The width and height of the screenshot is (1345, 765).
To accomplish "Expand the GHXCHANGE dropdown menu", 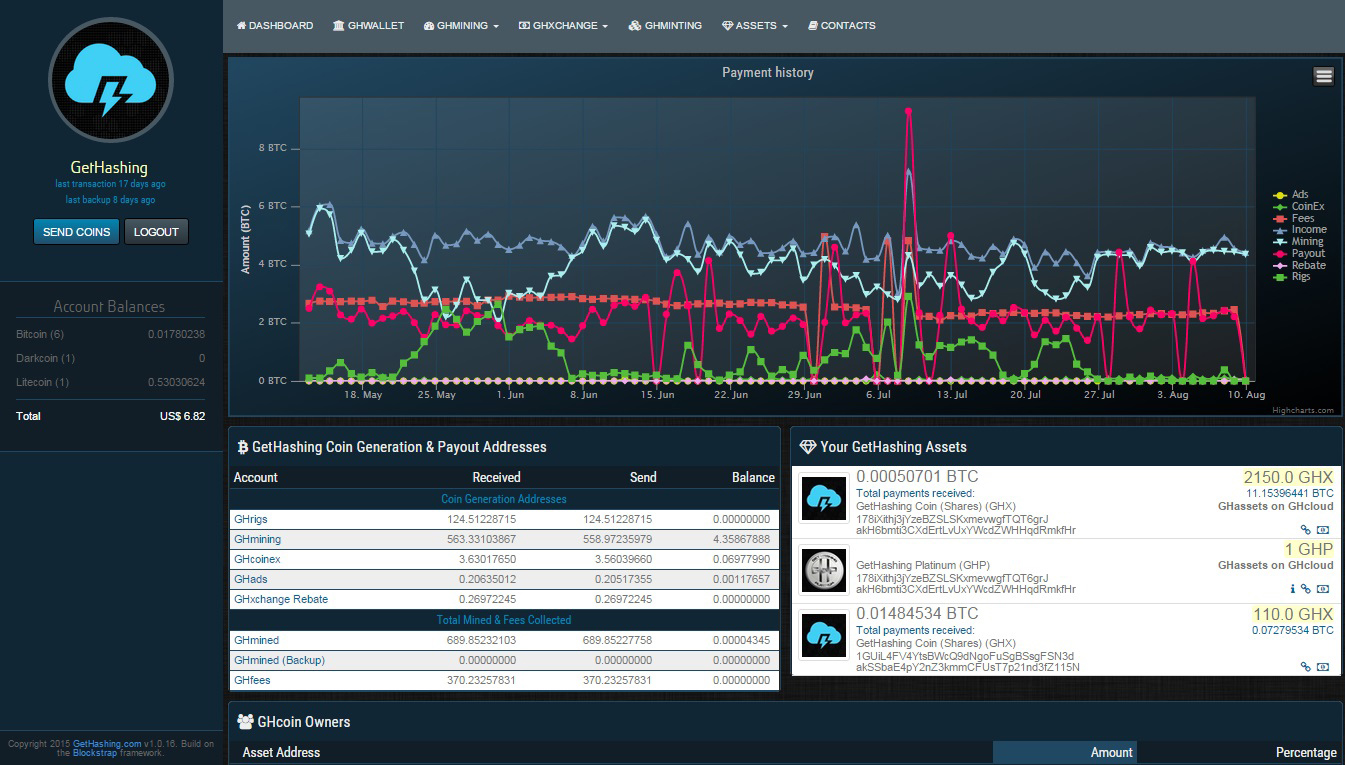I will [x=563, y=26].
